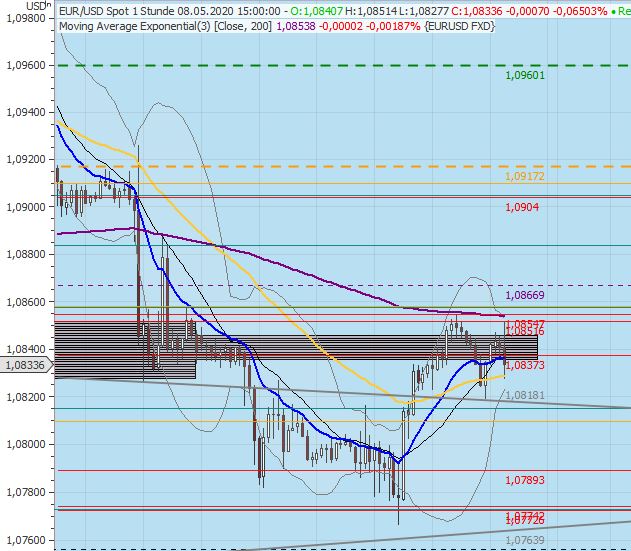Click the purple EMA value 1,08538
Viewport: 631px width, 551px height.
click(296, 27)
